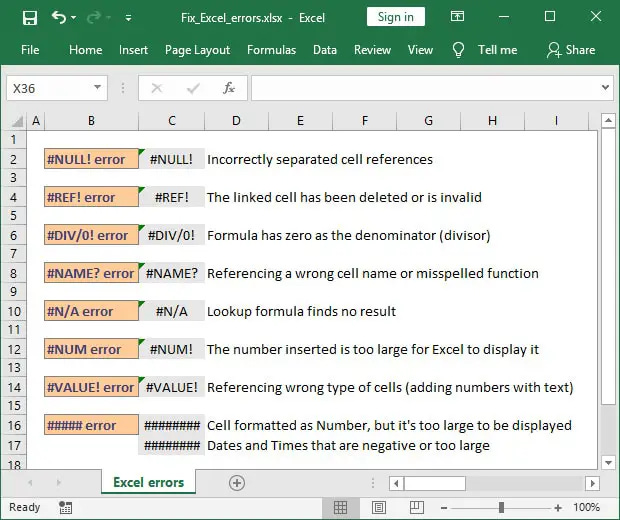
Task: Switch to the Insert ribbon tab
Action: [133, 50]
